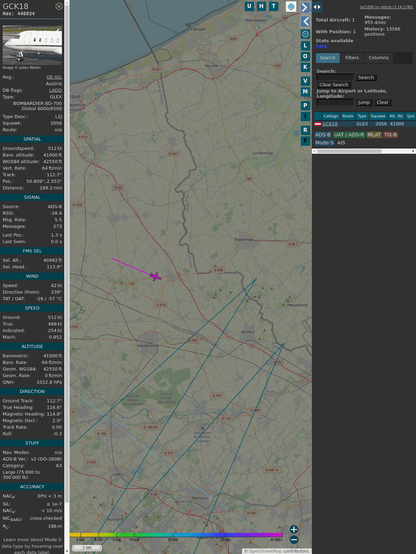Focus the Jump to Airport input field
Screen dimensions: 416x554
click(335, 102)
